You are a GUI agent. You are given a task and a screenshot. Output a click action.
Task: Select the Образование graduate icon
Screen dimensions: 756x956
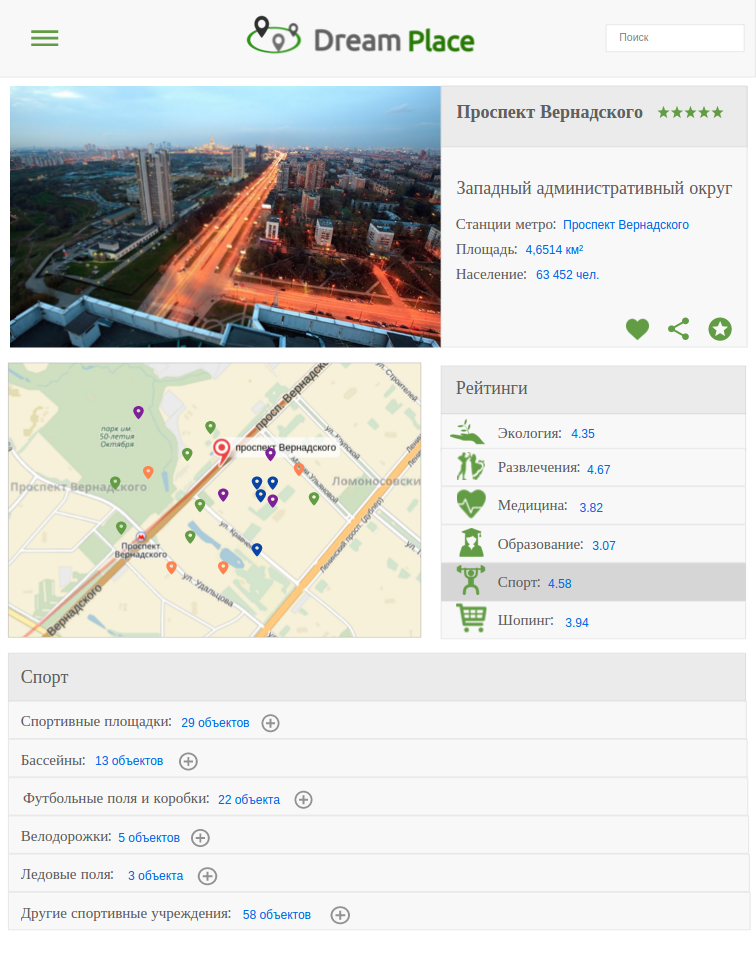(471, 543)
